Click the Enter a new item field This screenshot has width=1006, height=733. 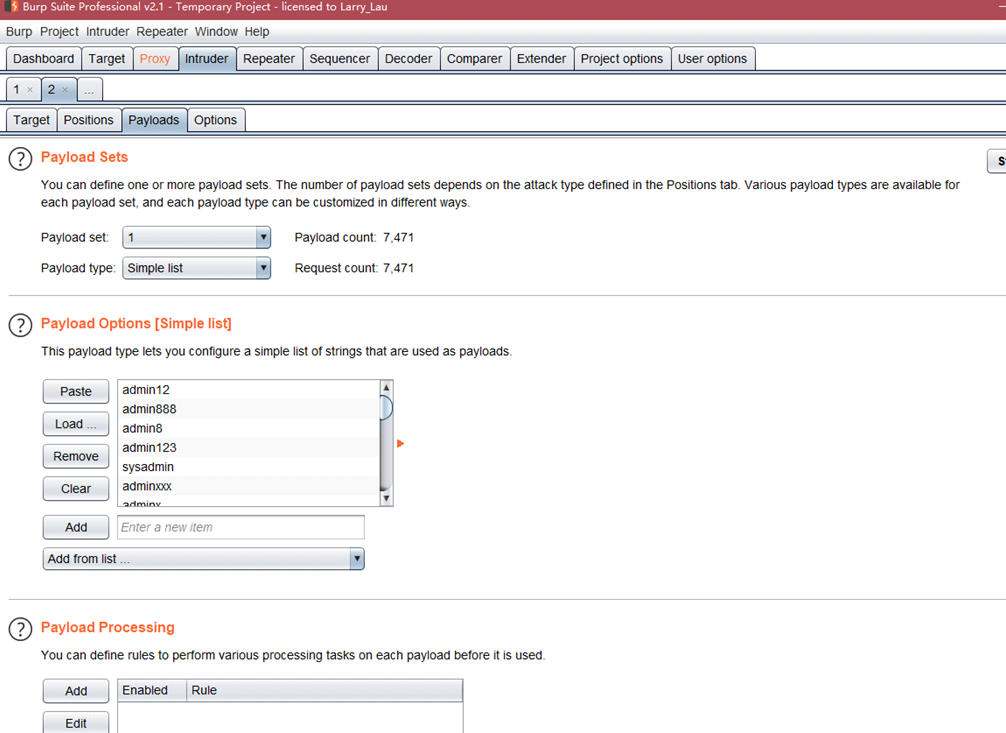[x=241, y=528]
